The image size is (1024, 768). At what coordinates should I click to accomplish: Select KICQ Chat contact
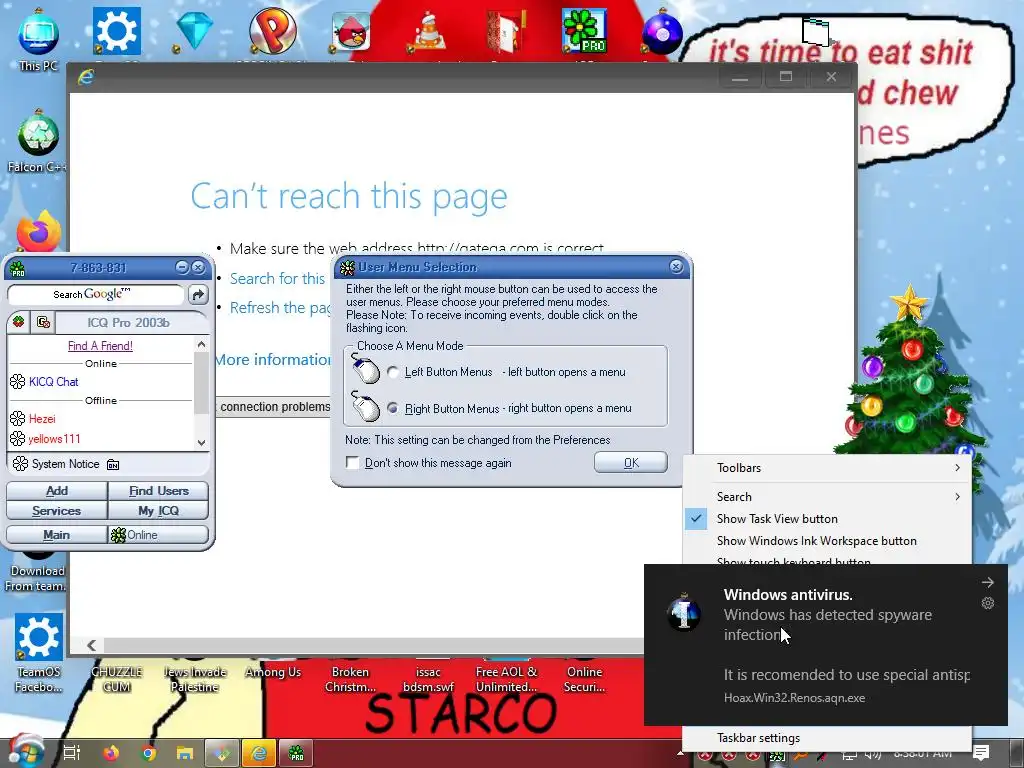pos(54,381)
